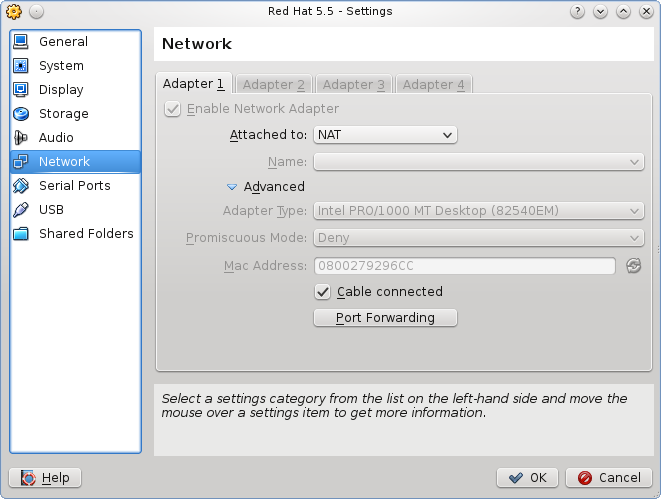The height and width of the screenshot is (499, 661).
Task: Select Display settings category
Action: pos(75,89)
